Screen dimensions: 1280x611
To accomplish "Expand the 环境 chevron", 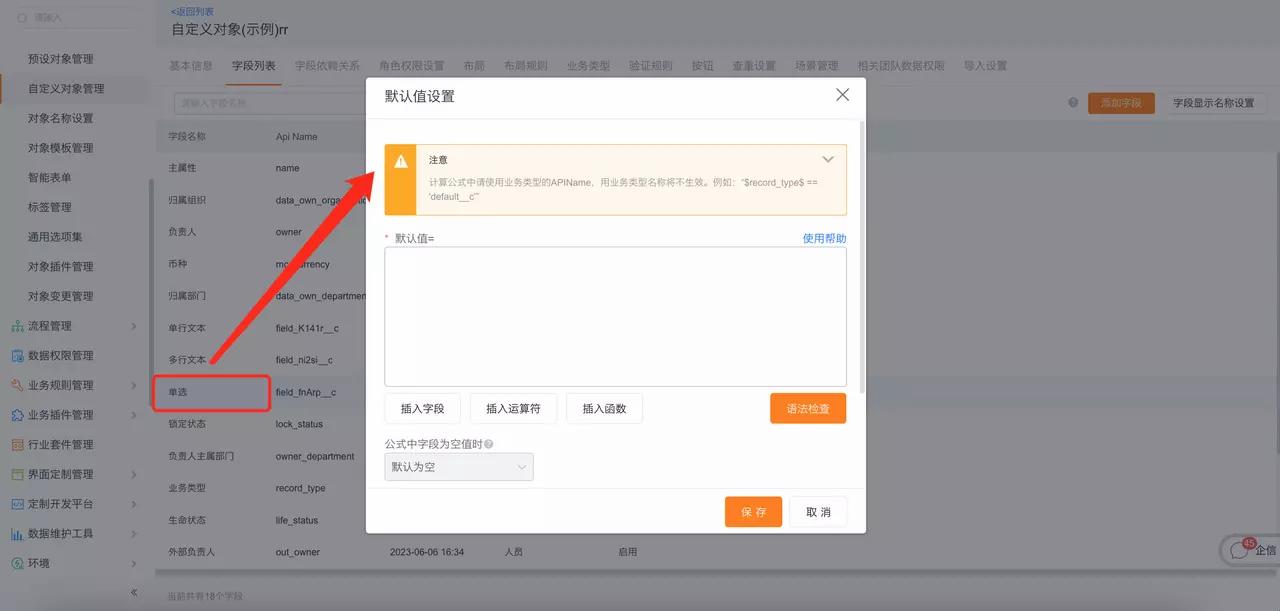I will 134,563.
